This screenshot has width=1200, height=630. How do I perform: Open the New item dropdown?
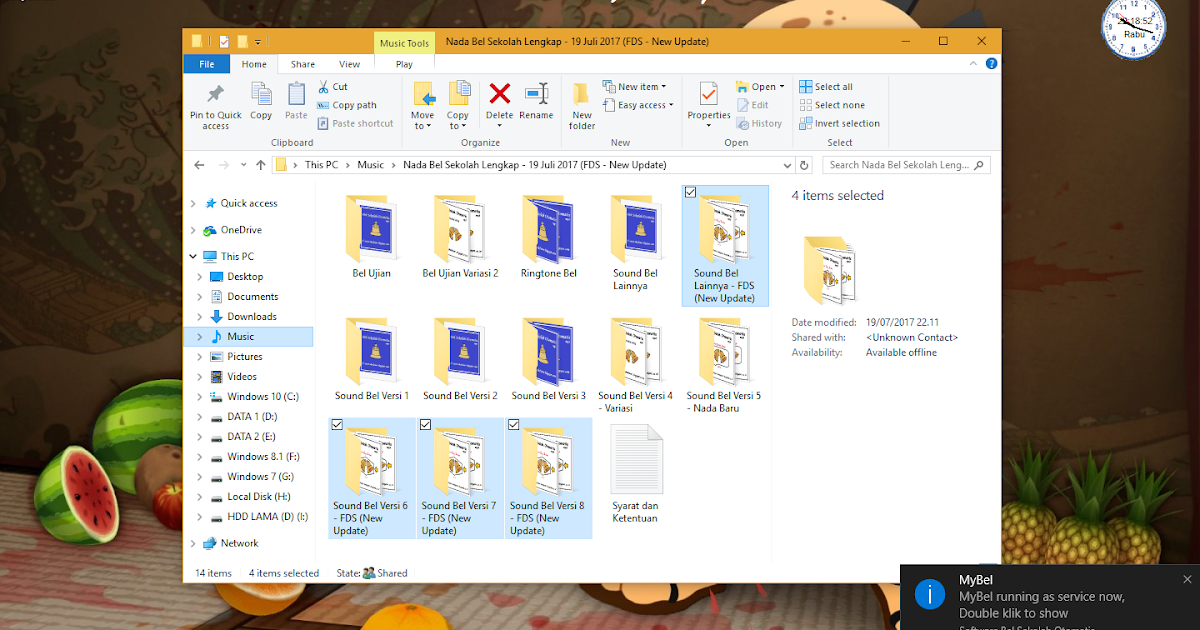point(634,87)
